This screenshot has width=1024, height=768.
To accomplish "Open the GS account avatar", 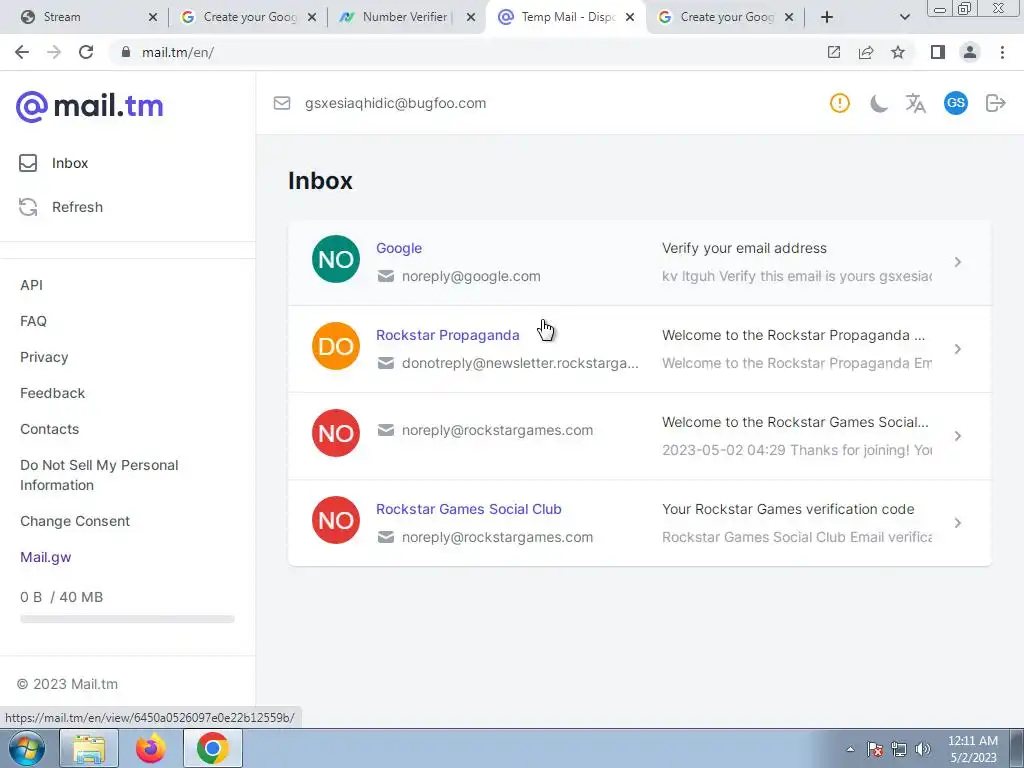I will [955, 103].
